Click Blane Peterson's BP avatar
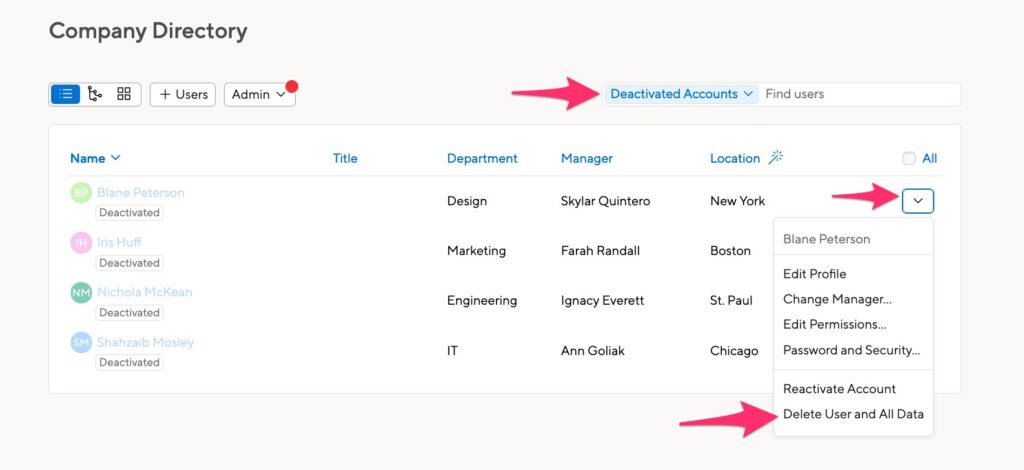The height and width of the screenshot is (470, 1024). [x=81, y=193]
